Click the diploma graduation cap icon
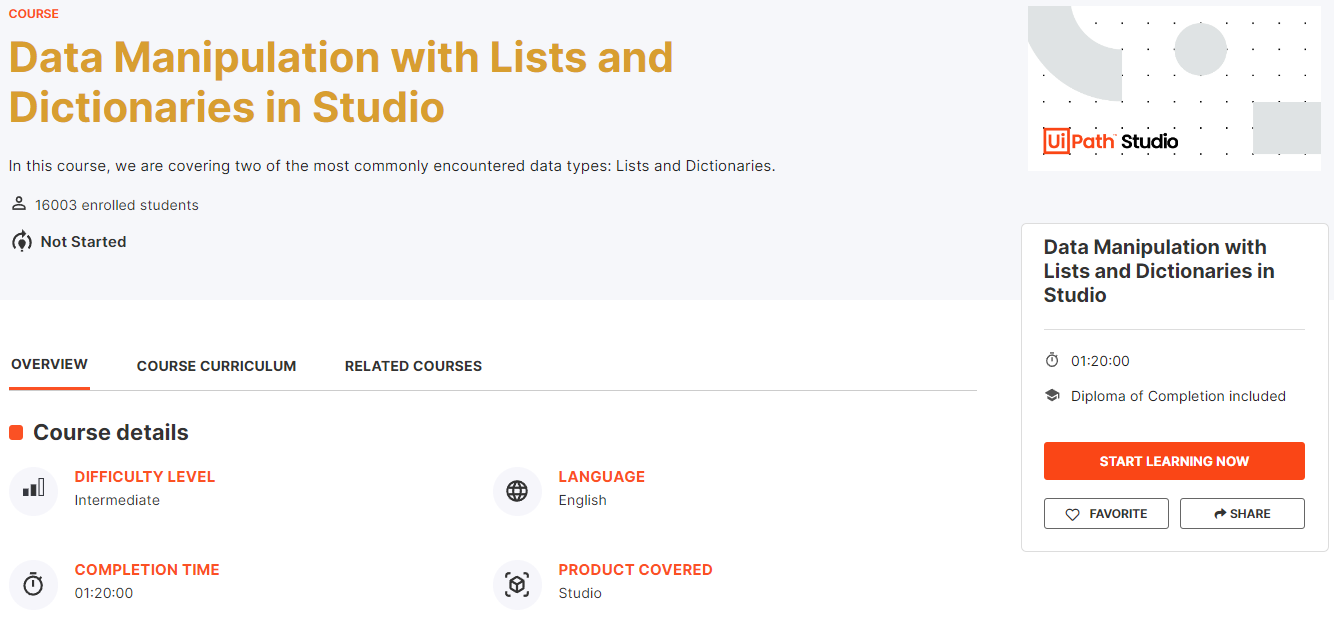Image resolution: width=1334 pixels, height=623 pixels. tap(1052, 396)
